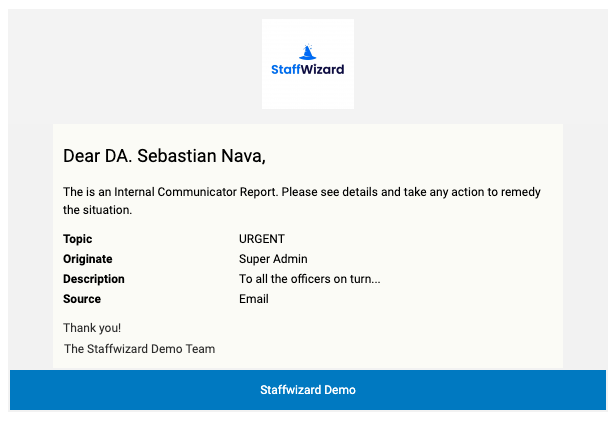Select the name "Sebastian Nava" in greeting

tap(199, 156)
